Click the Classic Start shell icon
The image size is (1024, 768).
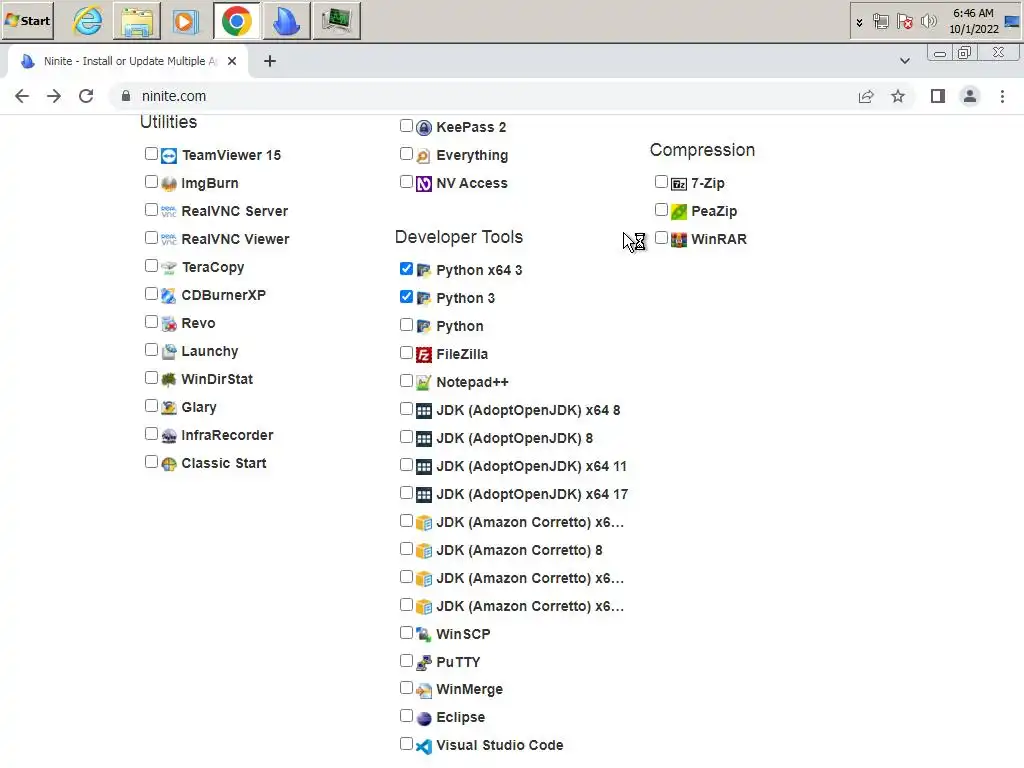coord(168,464)
